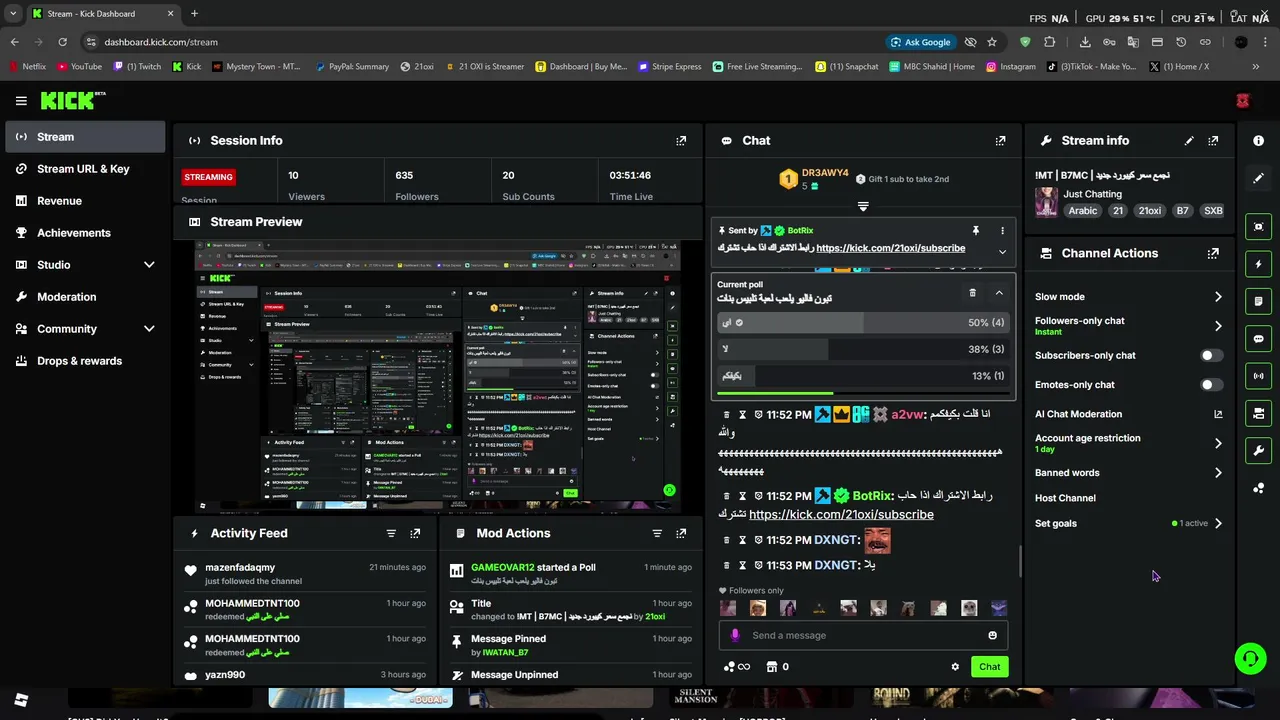The height and width of the screenshot is (720, 1280).
Task: Open the hamburger menu beside the Kick logo
Action: click(x=21, y=101)
